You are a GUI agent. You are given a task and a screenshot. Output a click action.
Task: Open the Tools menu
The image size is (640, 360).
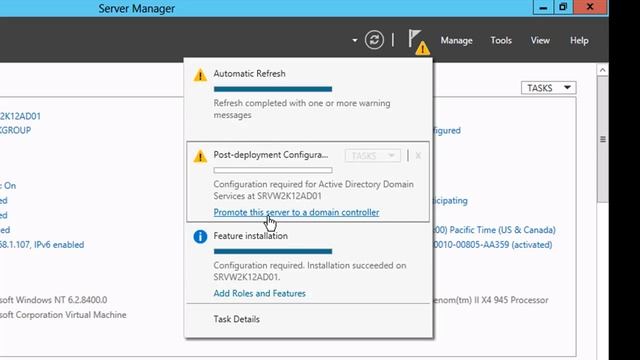(501, 40)
